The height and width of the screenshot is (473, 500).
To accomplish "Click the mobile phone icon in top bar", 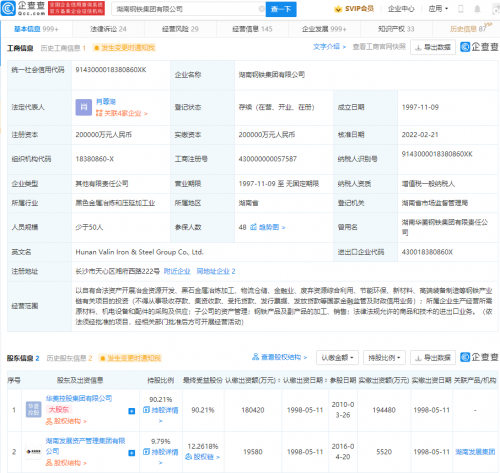I will 461,9.
